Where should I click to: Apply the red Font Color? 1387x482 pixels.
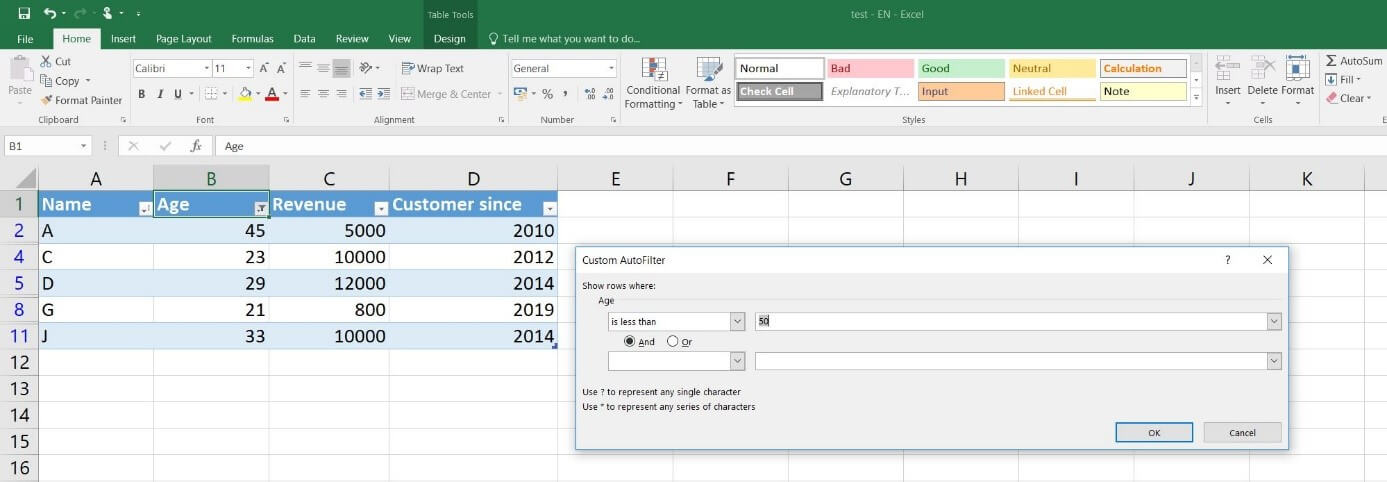coord(271,94)
